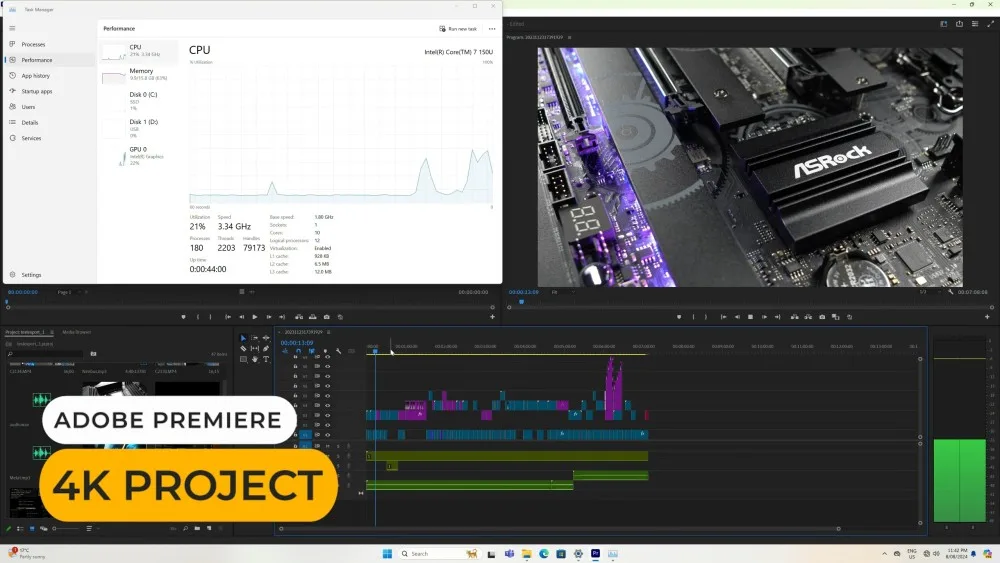Image resolution: width=1000 pixels, height=563 pixels.
Task: Open Page 1 dropdown in Source monitor
Action: coord(71,291)
